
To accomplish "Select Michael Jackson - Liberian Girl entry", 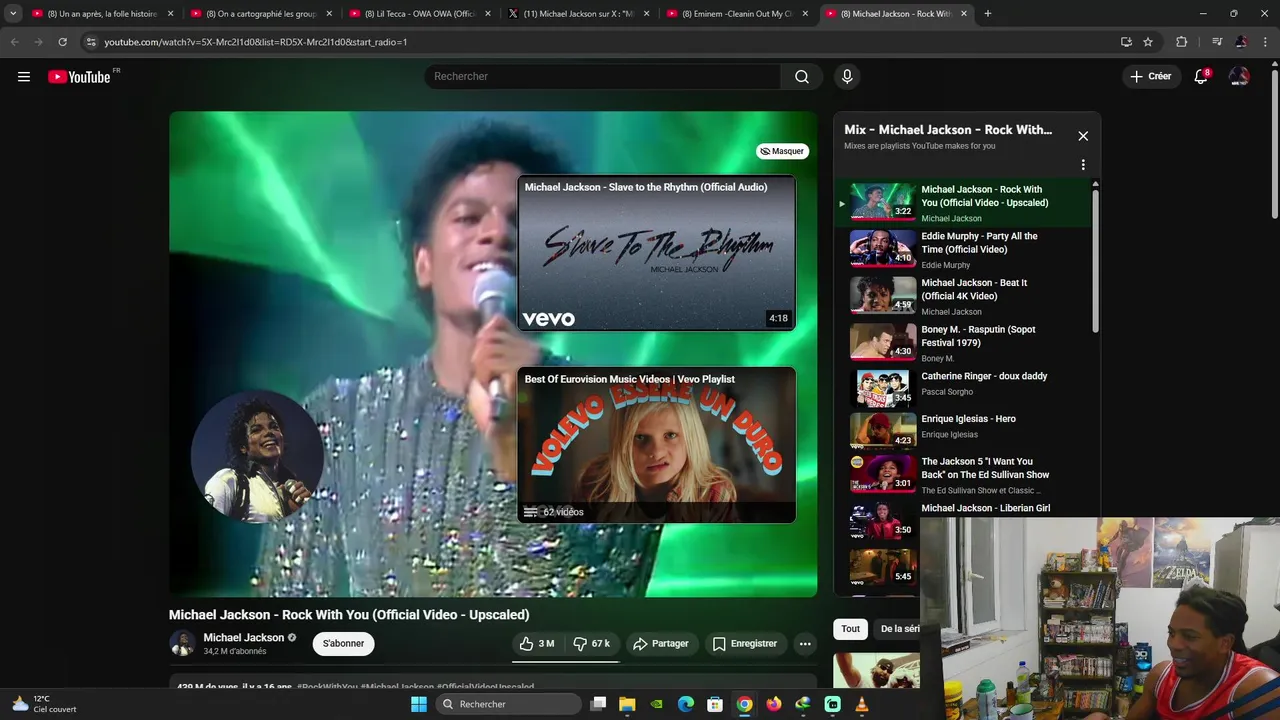I will [x=964, y=519].
